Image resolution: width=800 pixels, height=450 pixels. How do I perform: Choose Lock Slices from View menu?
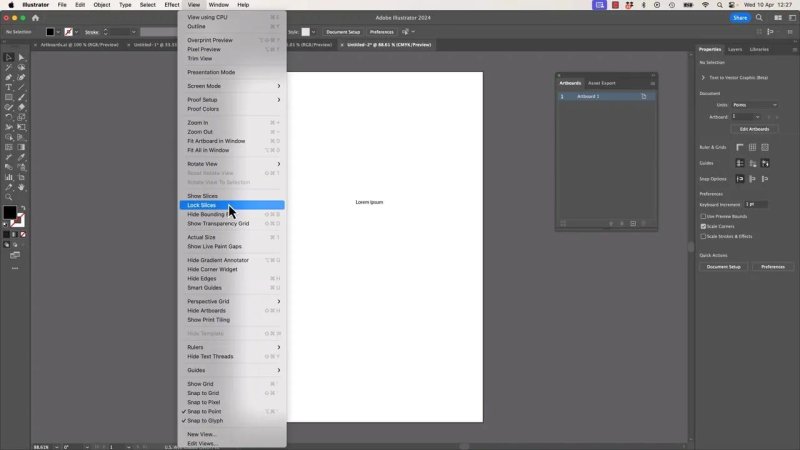[232, 205]
